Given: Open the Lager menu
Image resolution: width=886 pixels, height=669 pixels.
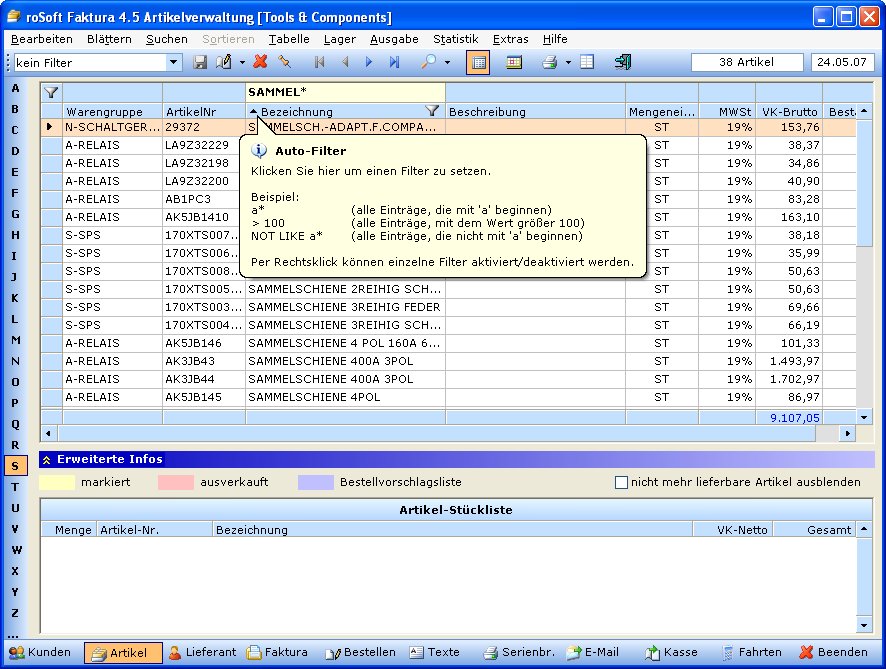Looking at the screenshot, I should pos(340,39).
